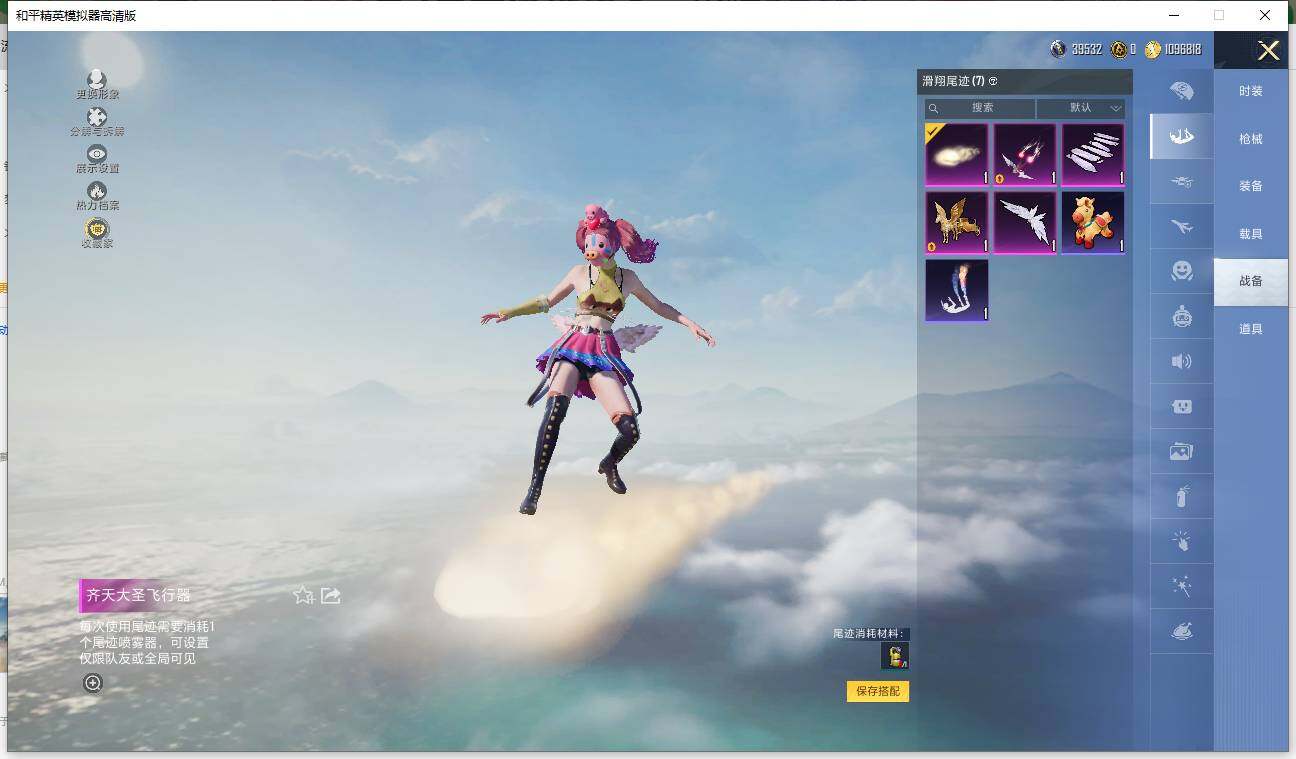This screenshot has height=759, width=1296.
Task: Close the 和平精英模拟器高清版 window
Action: [x=1265, y=15]
